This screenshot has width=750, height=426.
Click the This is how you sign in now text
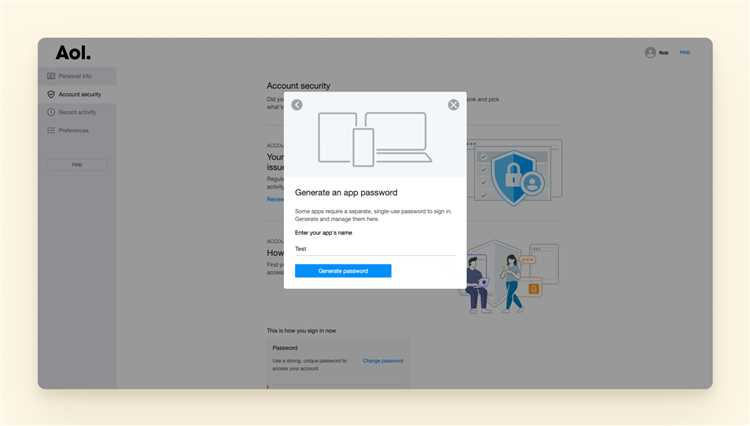coord(301,331)
